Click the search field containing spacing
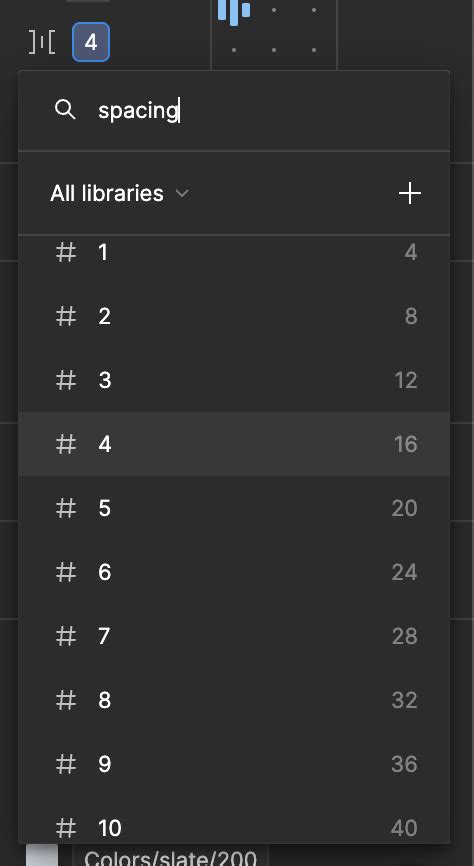 click(234, 110)
